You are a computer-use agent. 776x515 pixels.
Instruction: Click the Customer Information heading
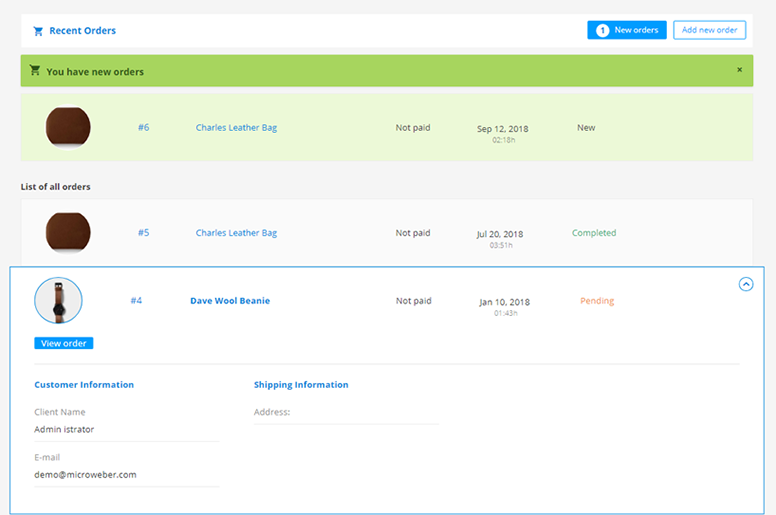[84, 385]
